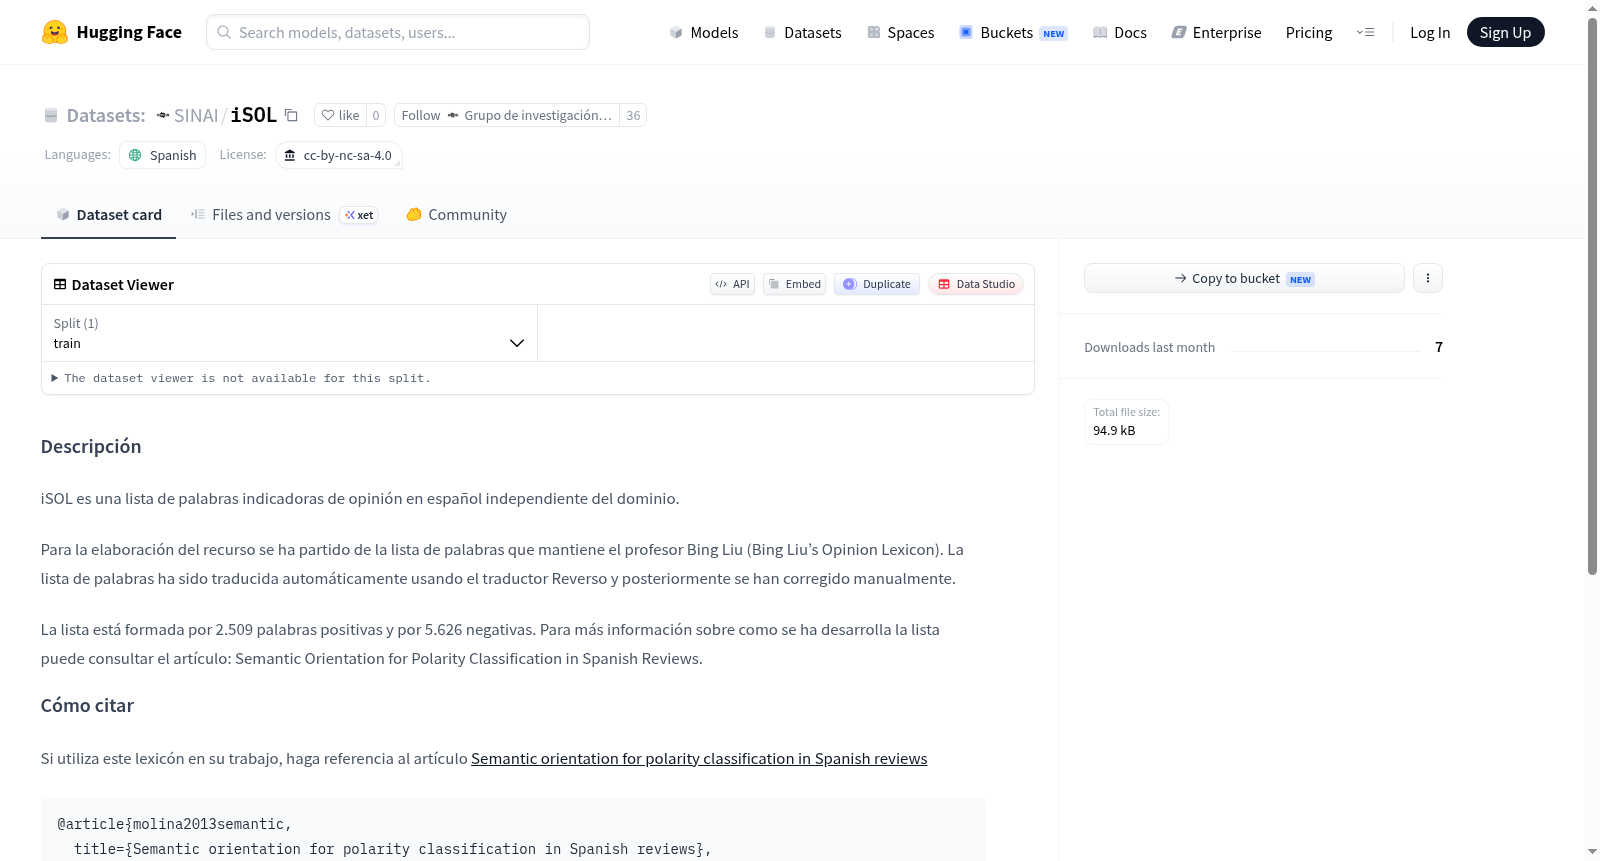Click the '@article{molina2013semantic,' code line
The height and width of the screenshot is (861, 1600).
click(174, 824)
